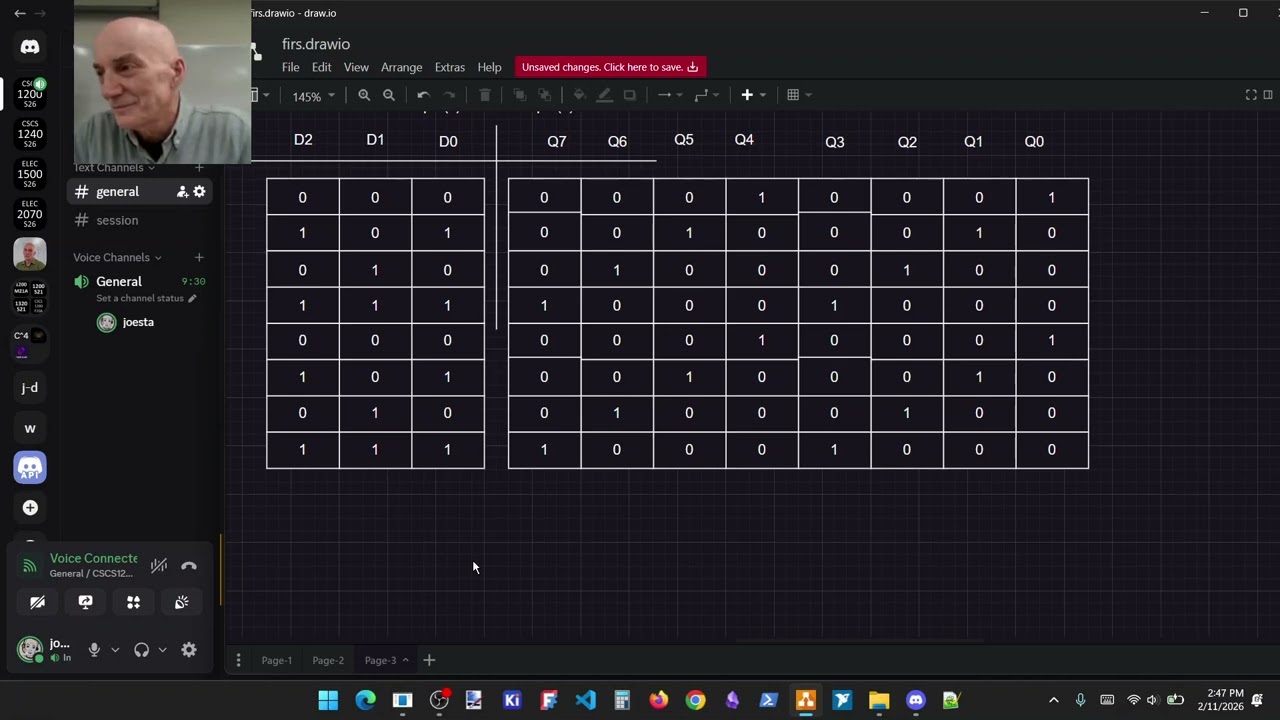Open the Help menu

489,67
